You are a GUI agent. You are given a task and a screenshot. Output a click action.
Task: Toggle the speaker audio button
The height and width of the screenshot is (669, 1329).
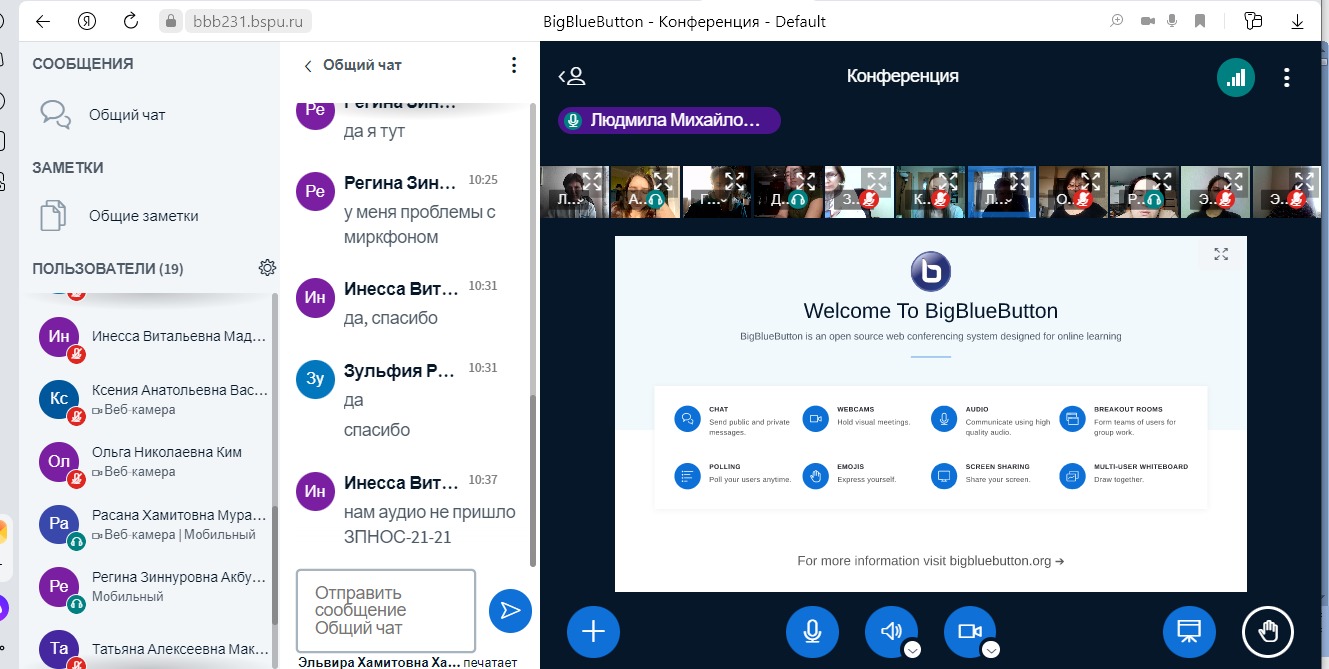890,631
